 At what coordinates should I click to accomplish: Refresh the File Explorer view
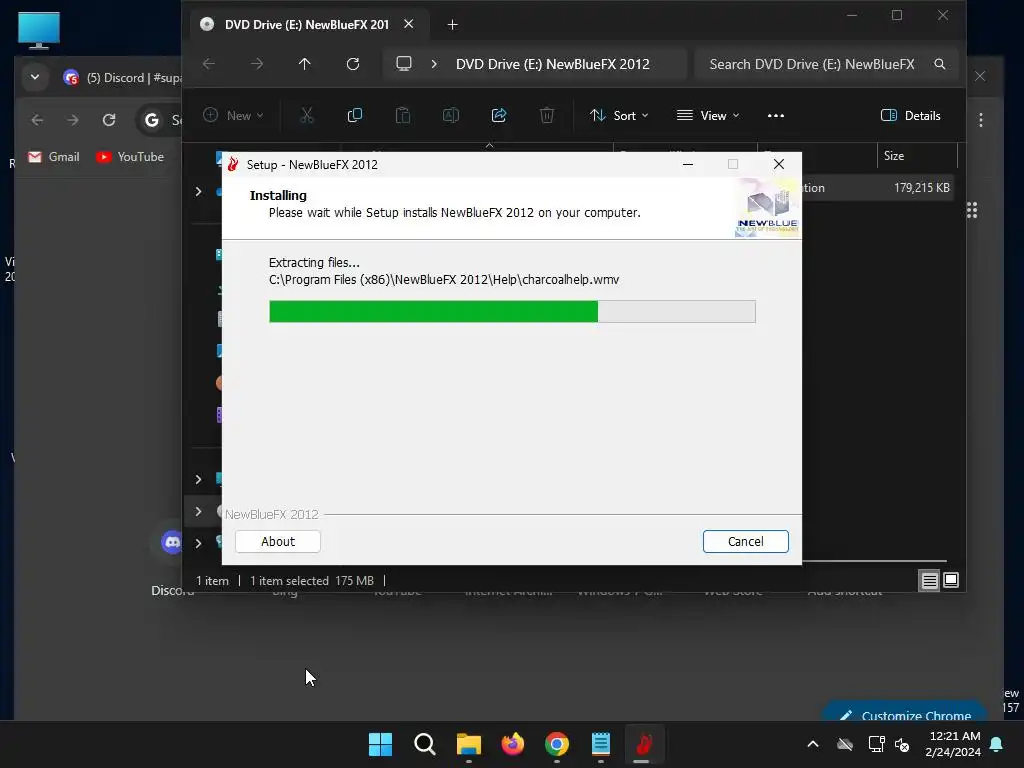tap(353, 64)
